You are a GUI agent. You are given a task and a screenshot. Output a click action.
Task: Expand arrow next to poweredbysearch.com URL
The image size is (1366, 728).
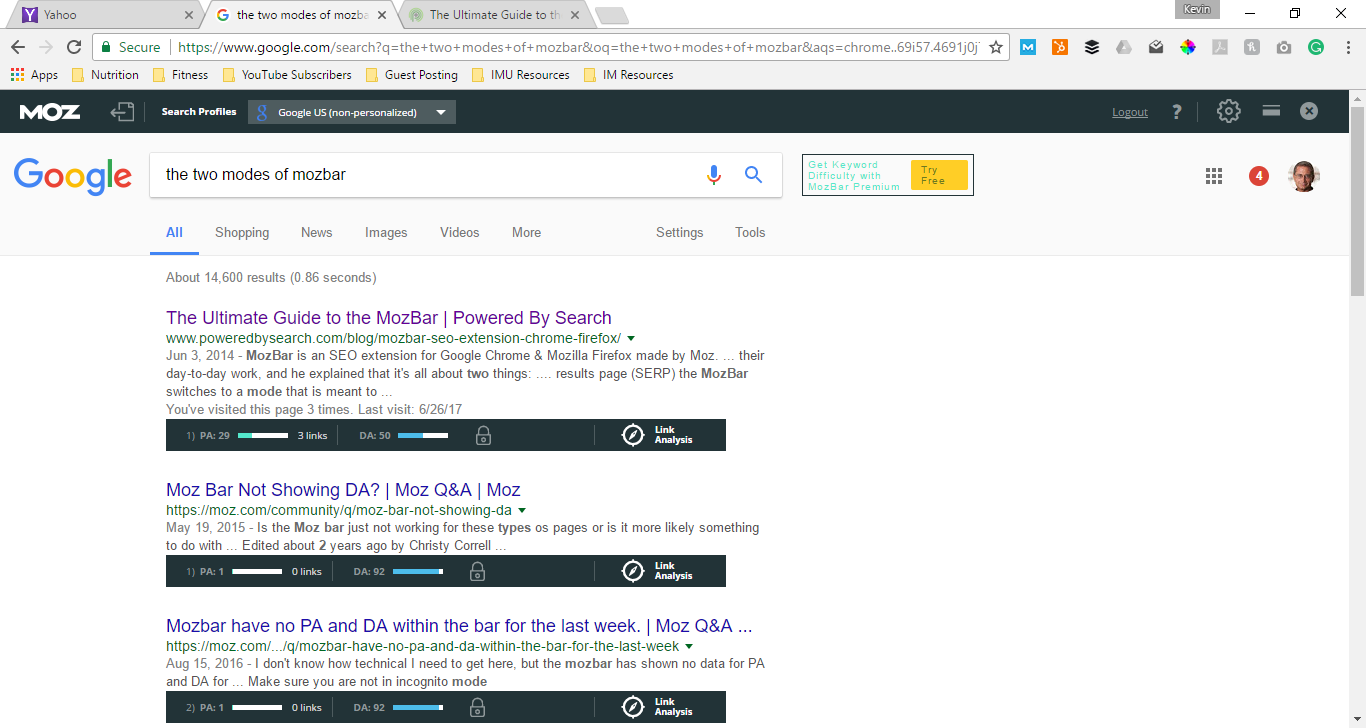pos(631,339)
